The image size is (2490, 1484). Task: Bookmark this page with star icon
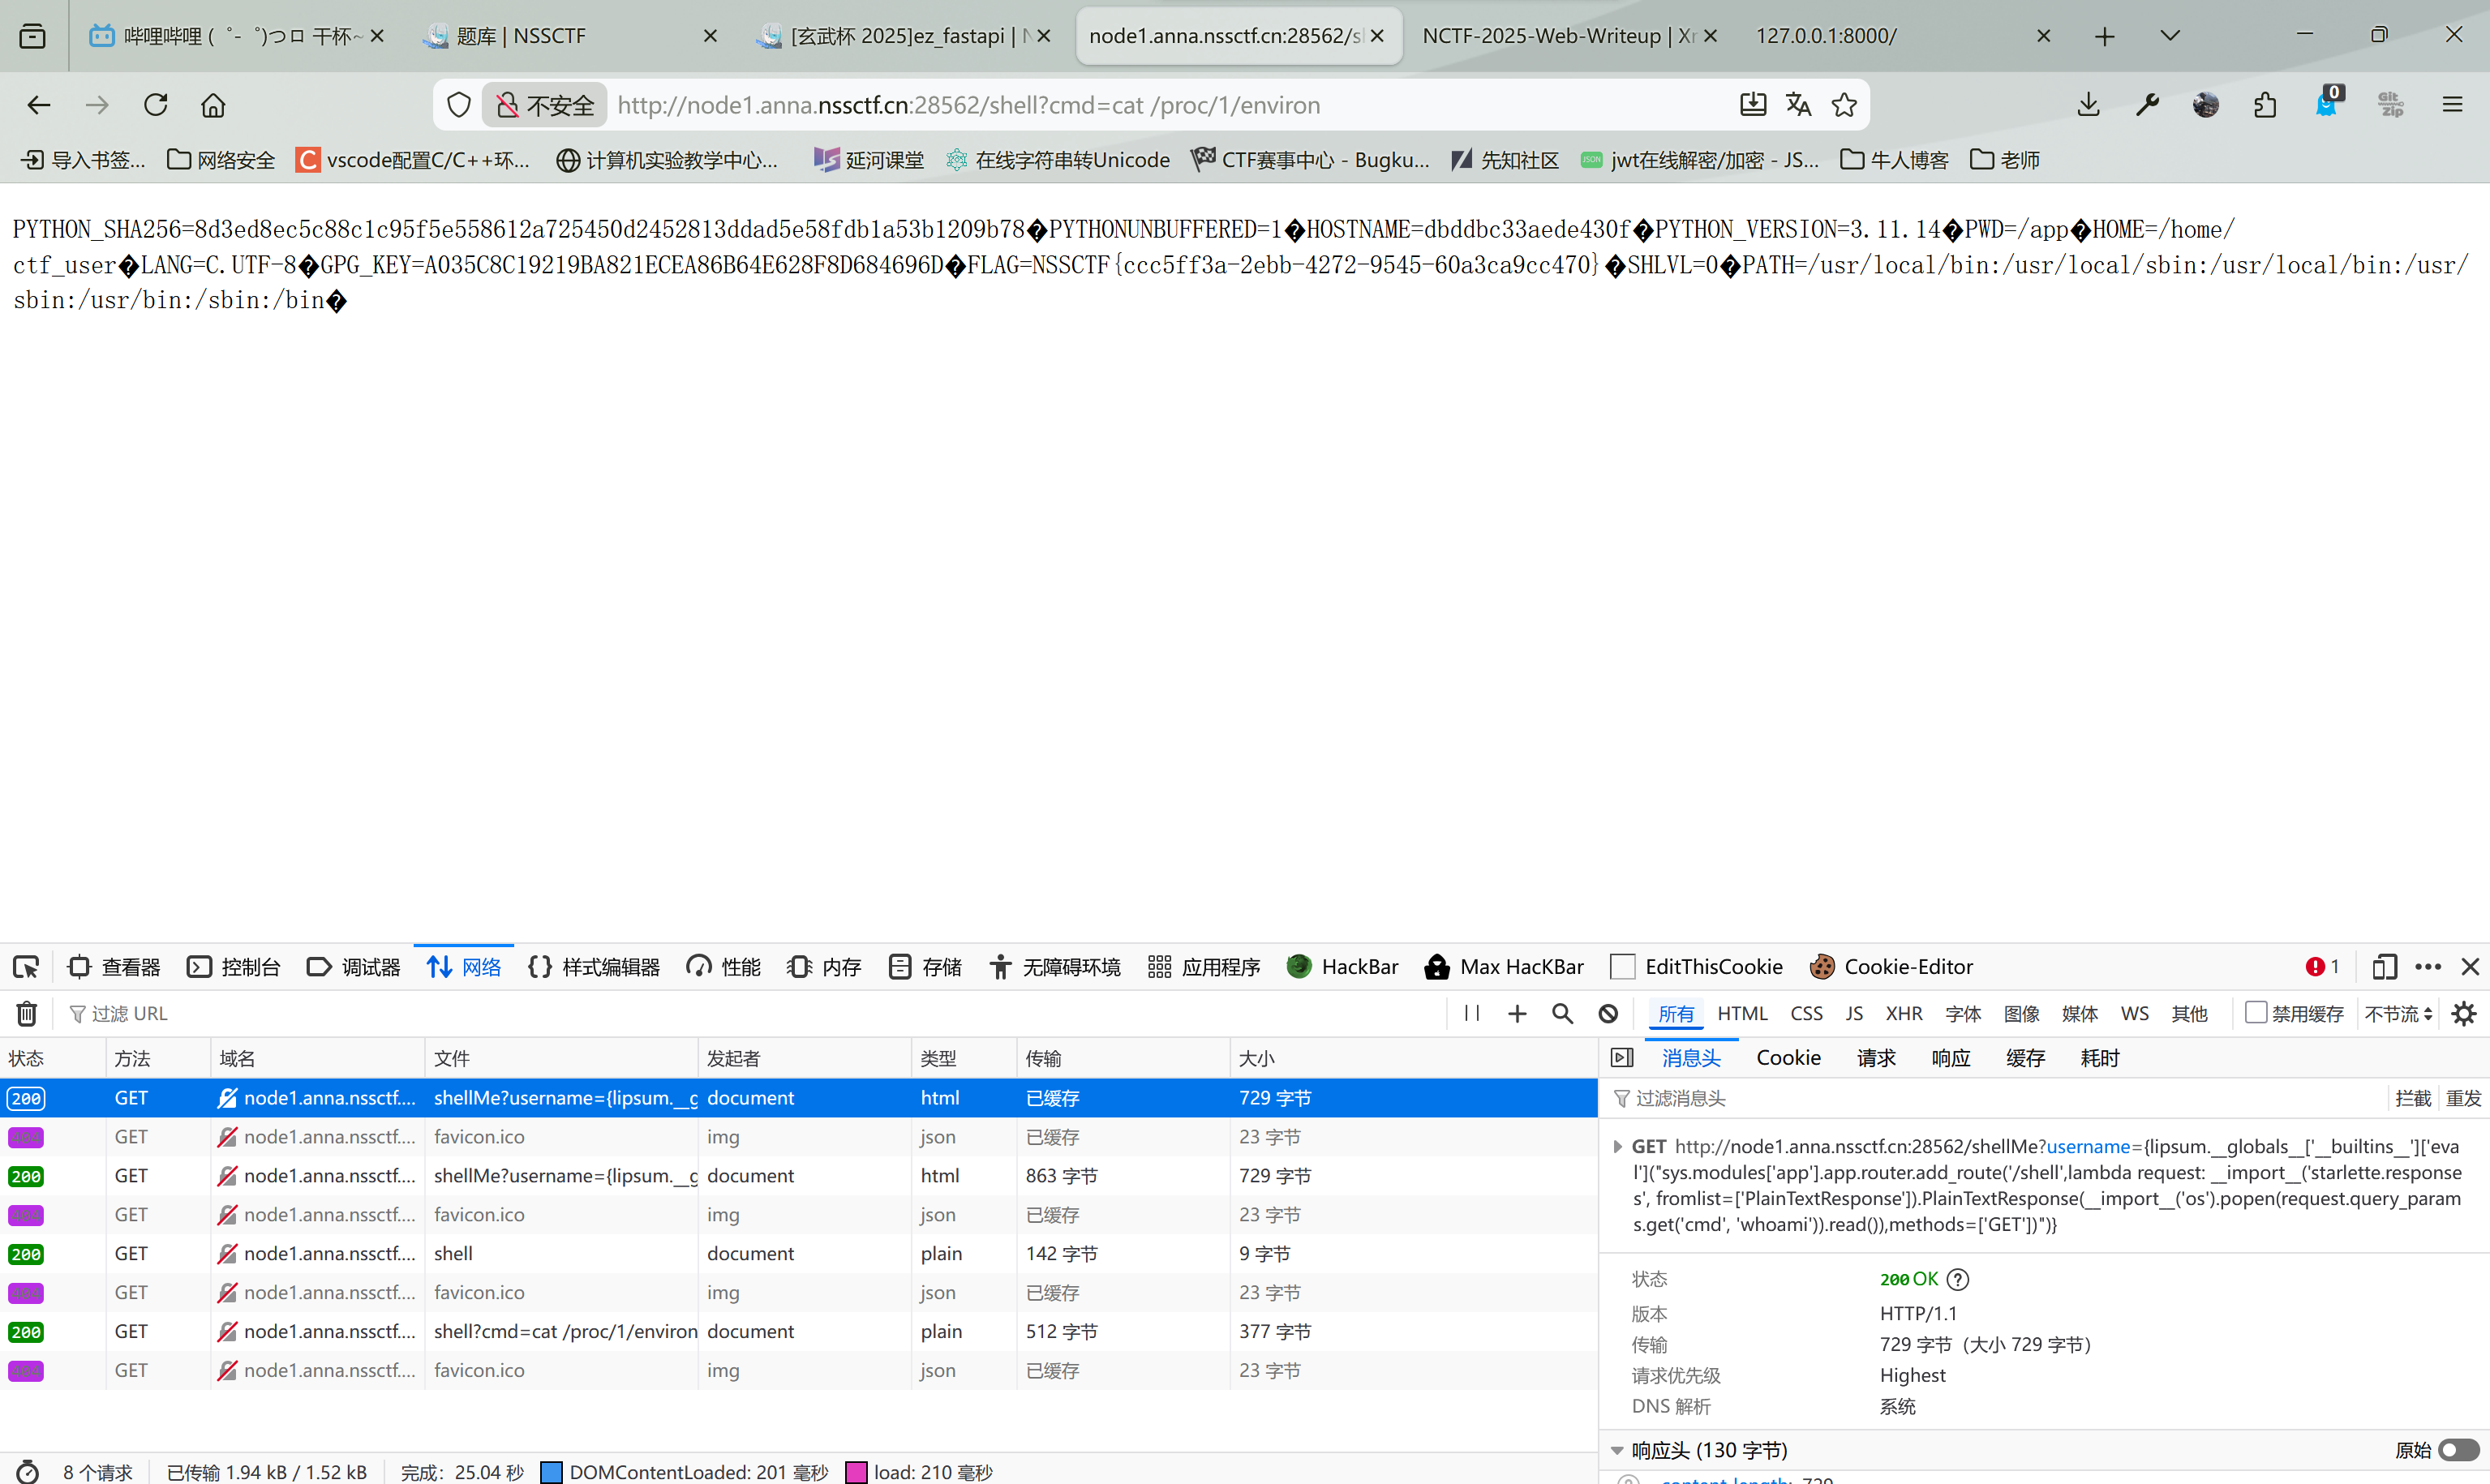click(1844, 105)
